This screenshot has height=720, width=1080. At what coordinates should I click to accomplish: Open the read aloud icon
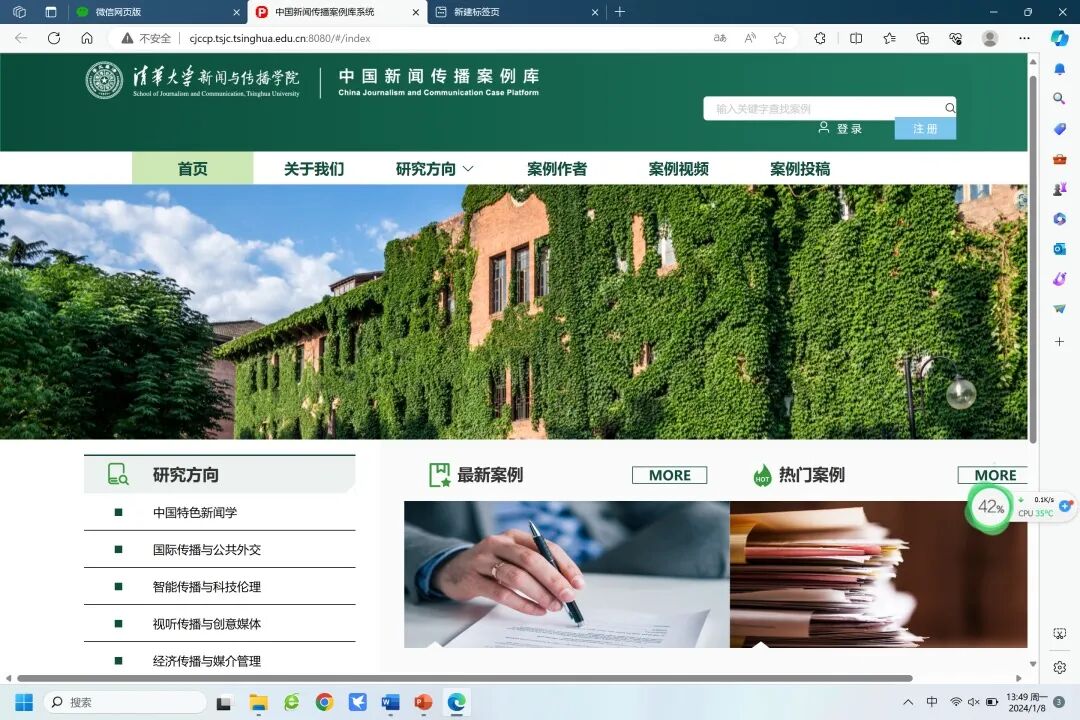click(x=750, y=38)
